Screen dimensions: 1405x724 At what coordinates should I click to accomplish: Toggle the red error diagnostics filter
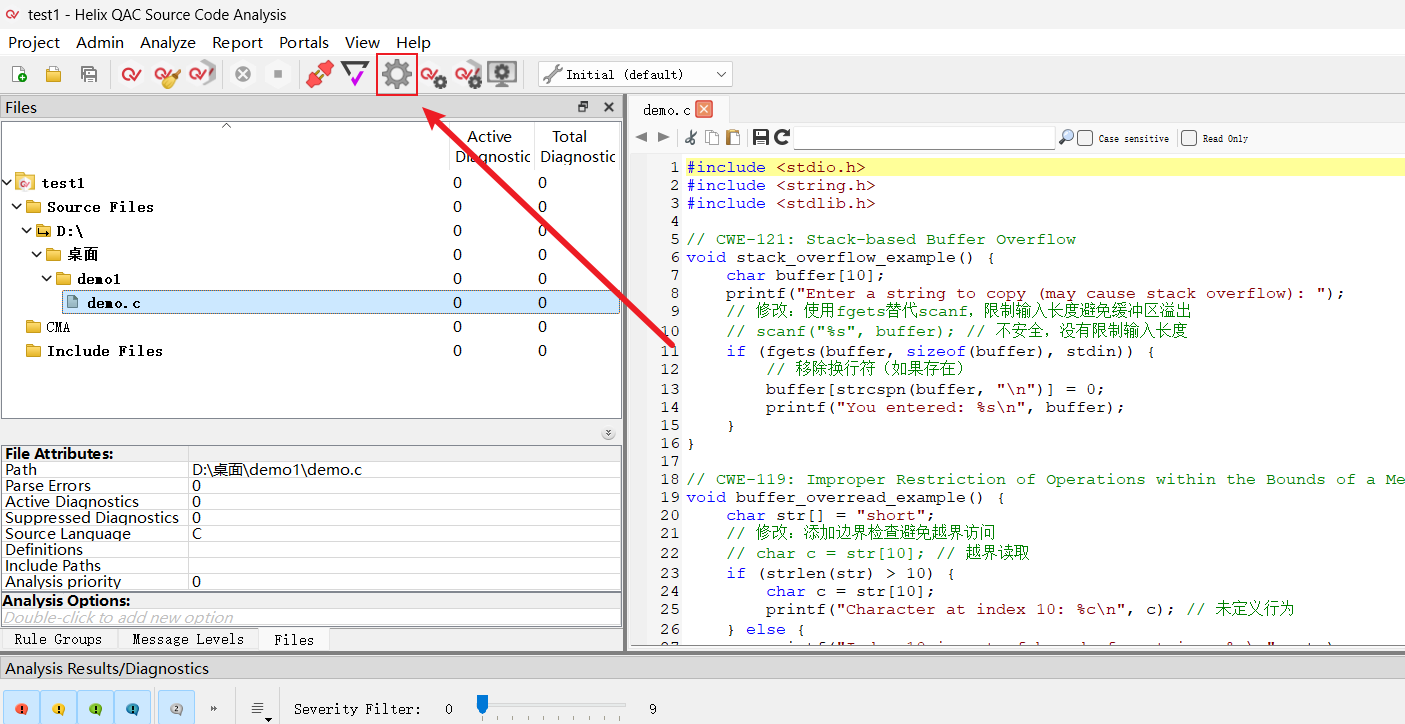21,708
